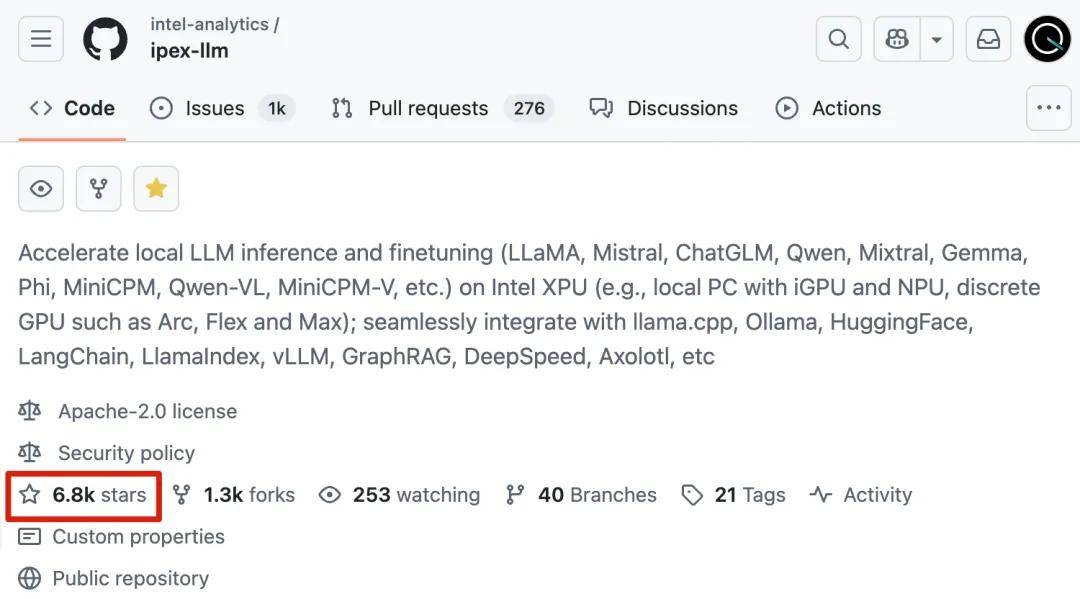Viewport: 1080px width, 599px height.
Task: Open the Actions tab
Action: click(828, 108)
